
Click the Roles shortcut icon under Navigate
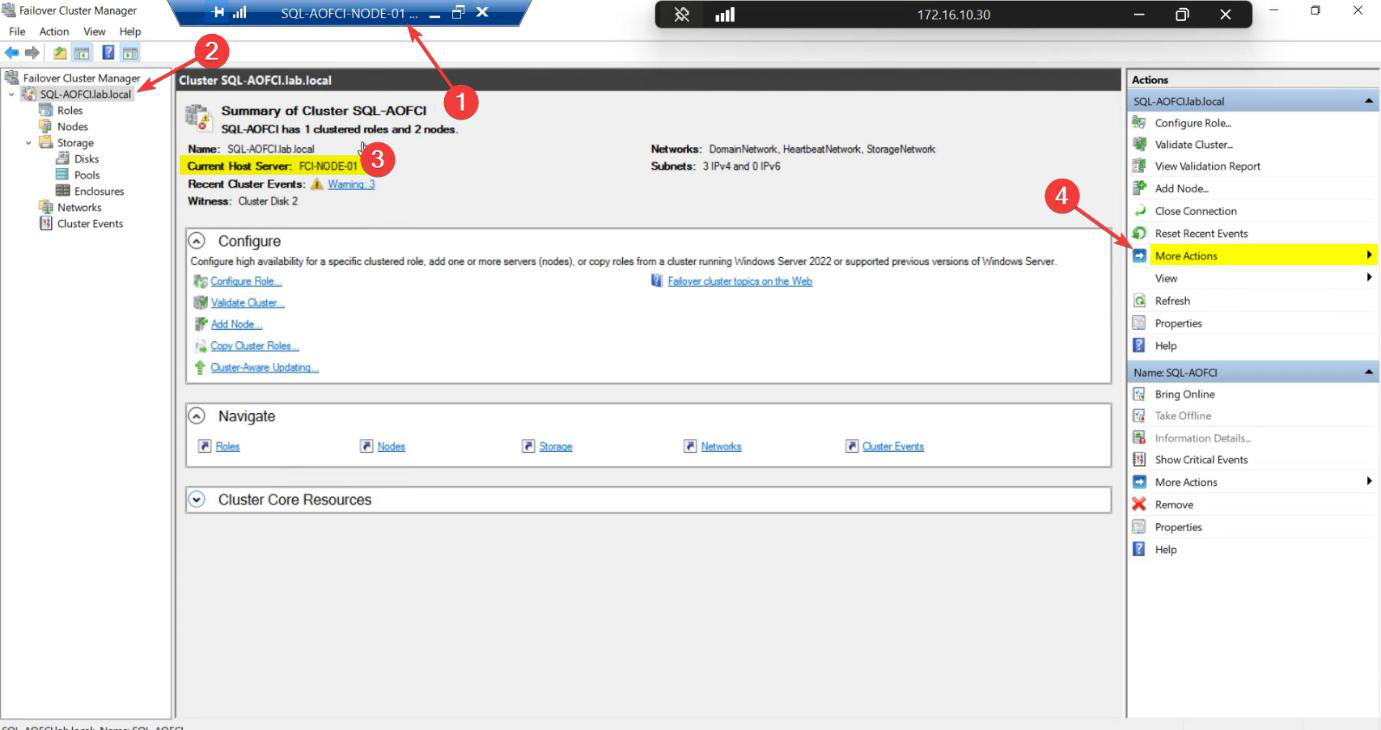pos(204,446)
